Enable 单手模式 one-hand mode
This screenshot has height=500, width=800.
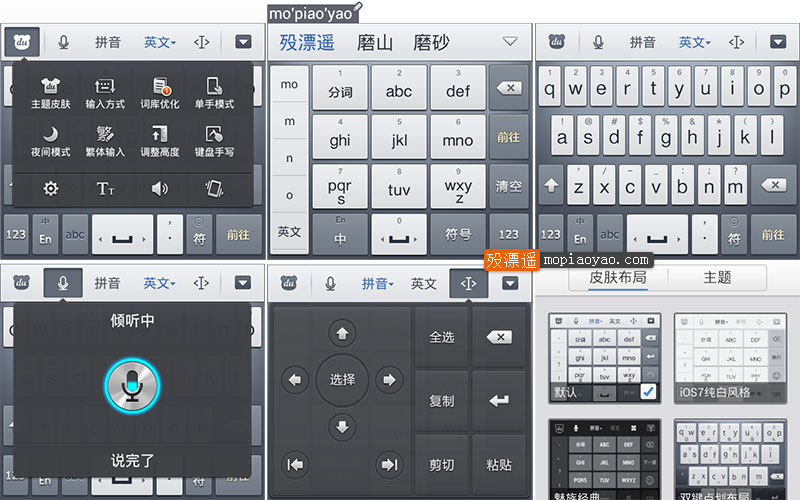pyautogui.click(x=214, y=93)
